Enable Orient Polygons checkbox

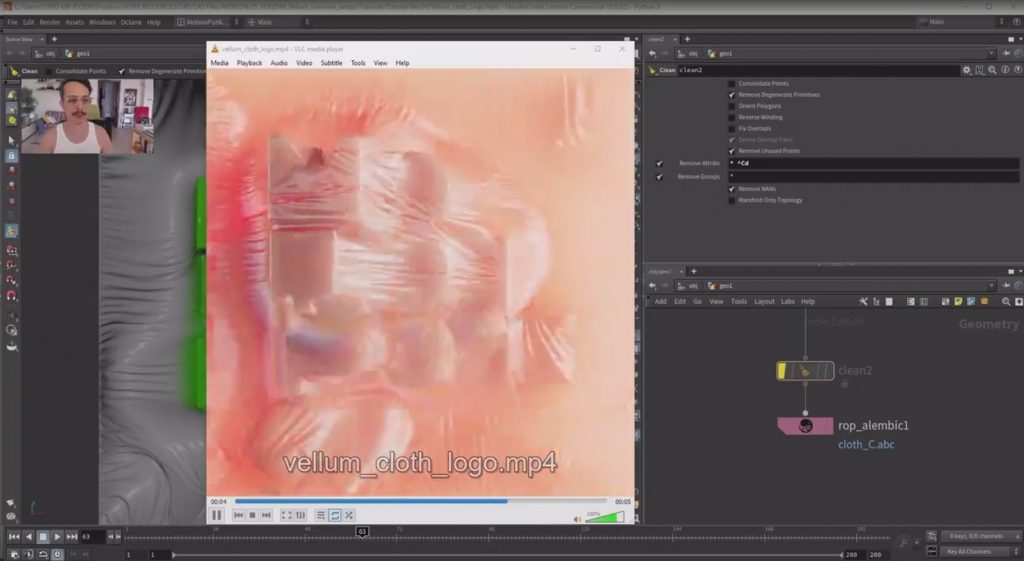coord(731,106)
